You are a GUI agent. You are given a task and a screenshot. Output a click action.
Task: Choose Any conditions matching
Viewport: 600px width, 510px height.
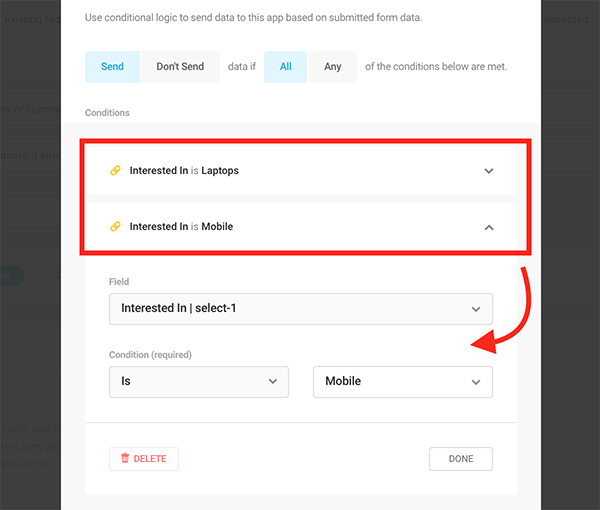pyautogui.click(x=332, y=67)
